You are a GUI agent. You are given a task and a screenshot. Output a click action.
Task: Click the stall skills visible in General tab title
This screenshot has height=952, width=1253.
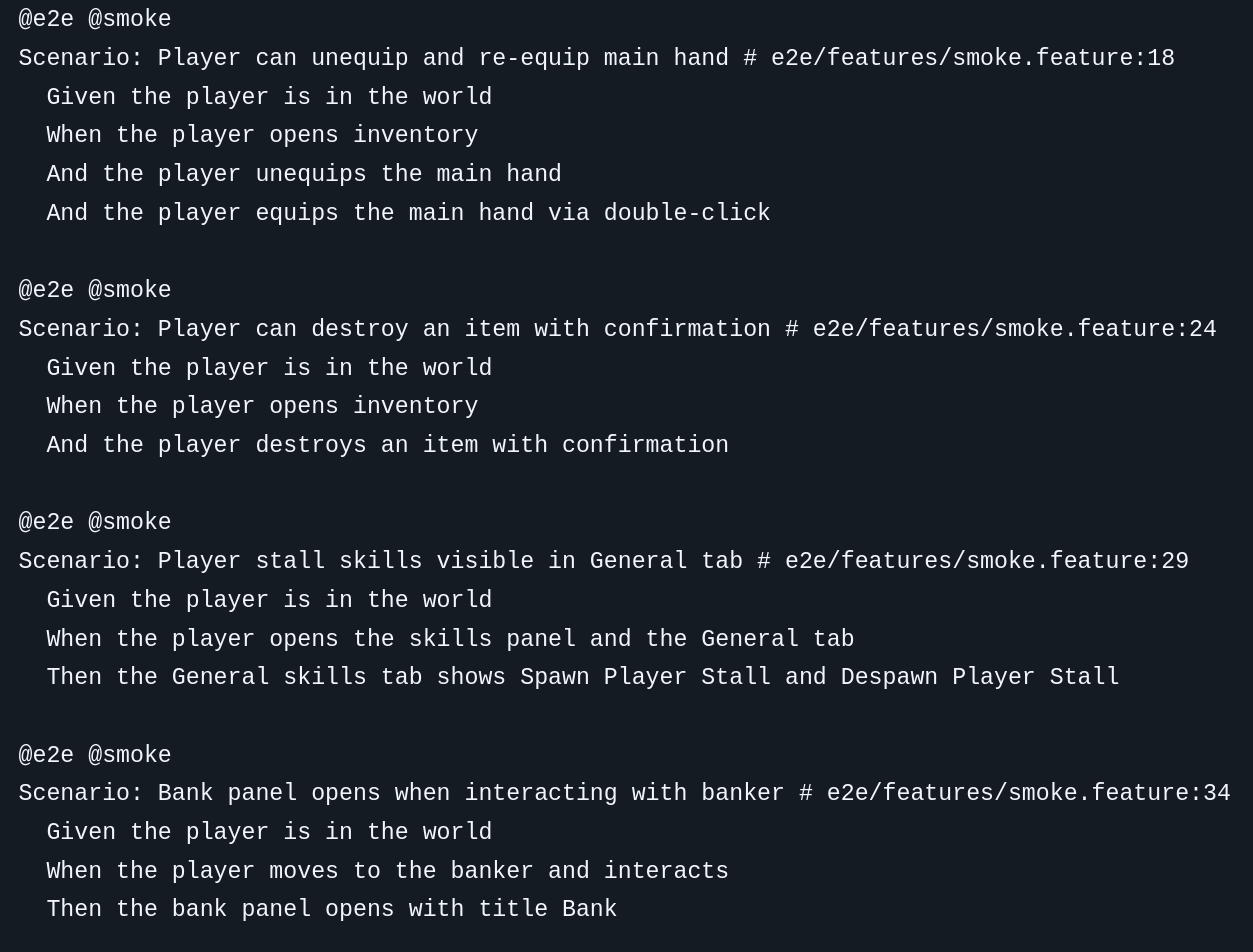450,561
